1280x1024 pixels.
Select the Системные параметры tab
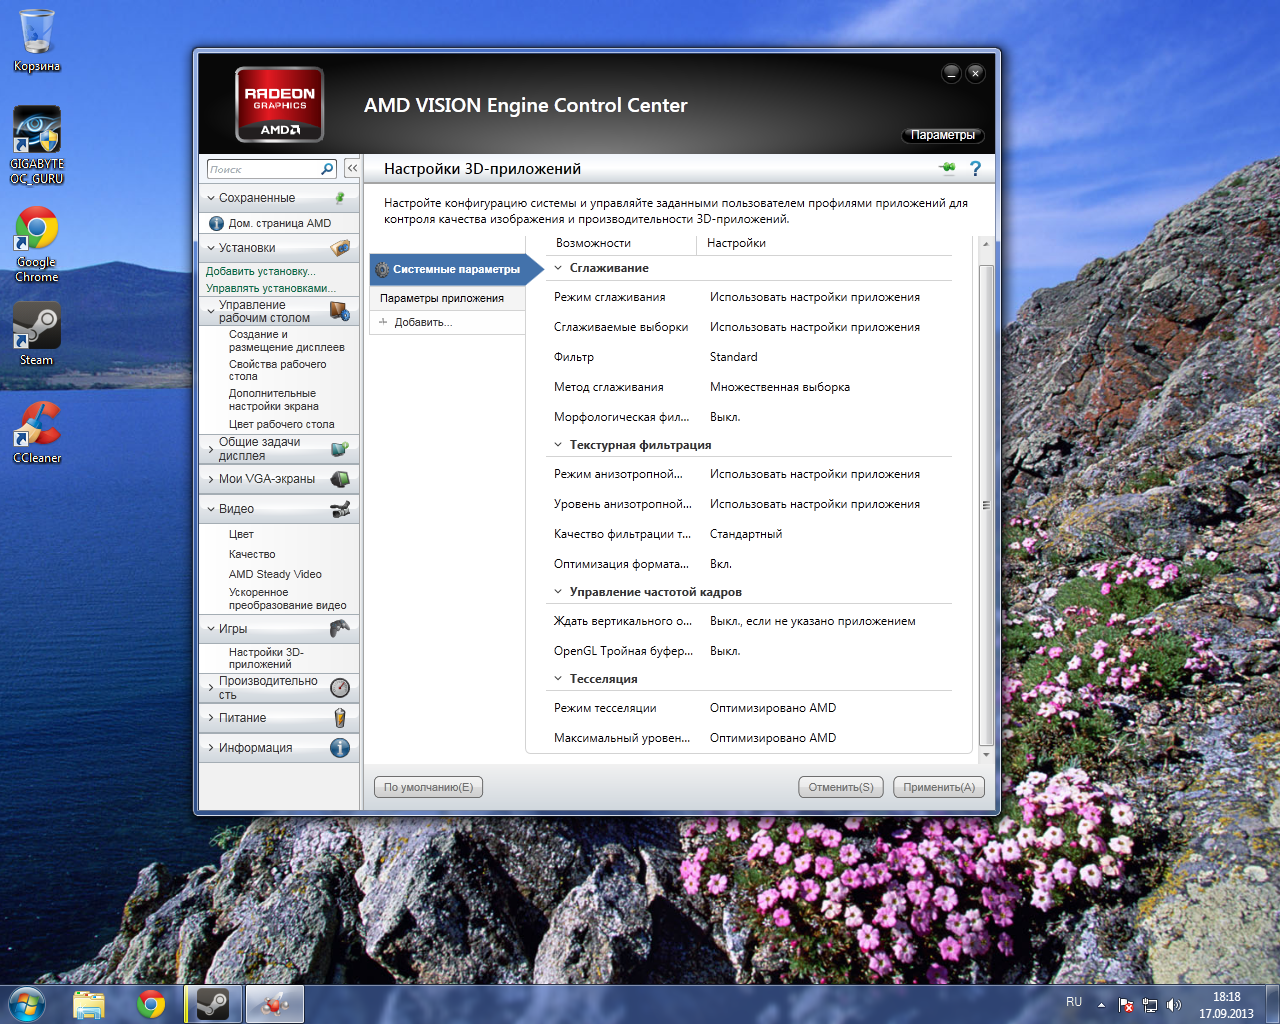(456, 269)
